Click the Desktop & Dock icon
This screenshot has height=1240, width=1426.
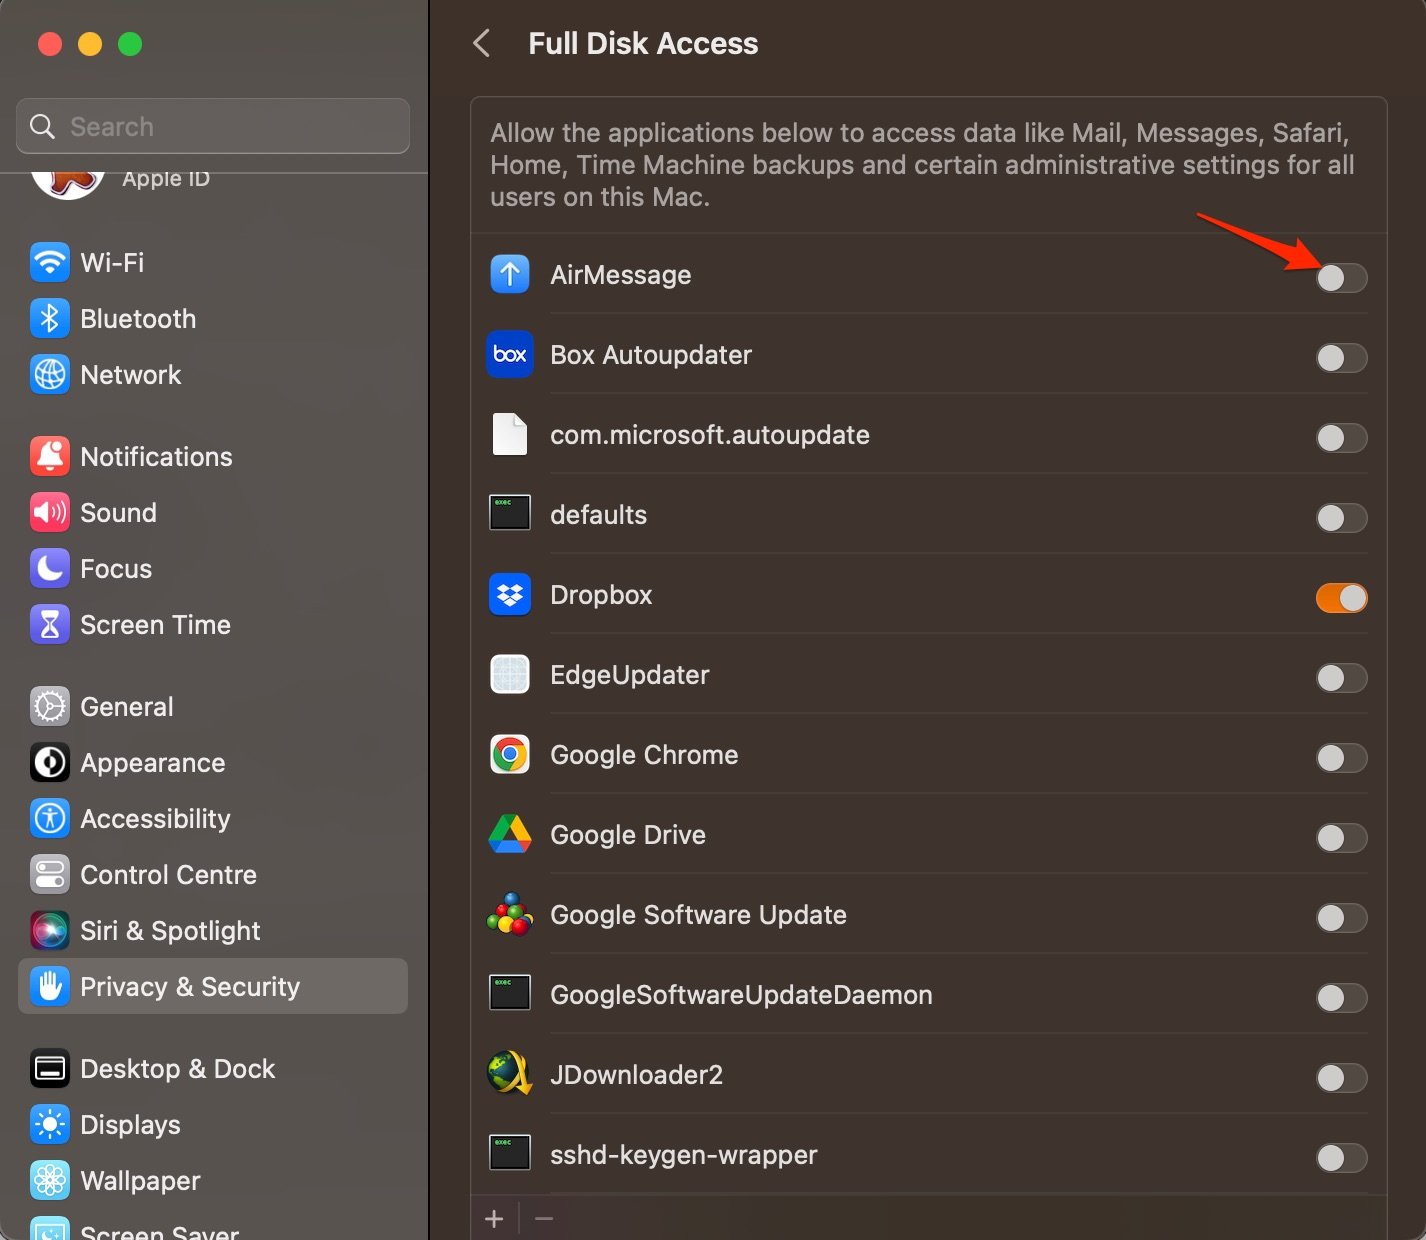[50, 1069]
